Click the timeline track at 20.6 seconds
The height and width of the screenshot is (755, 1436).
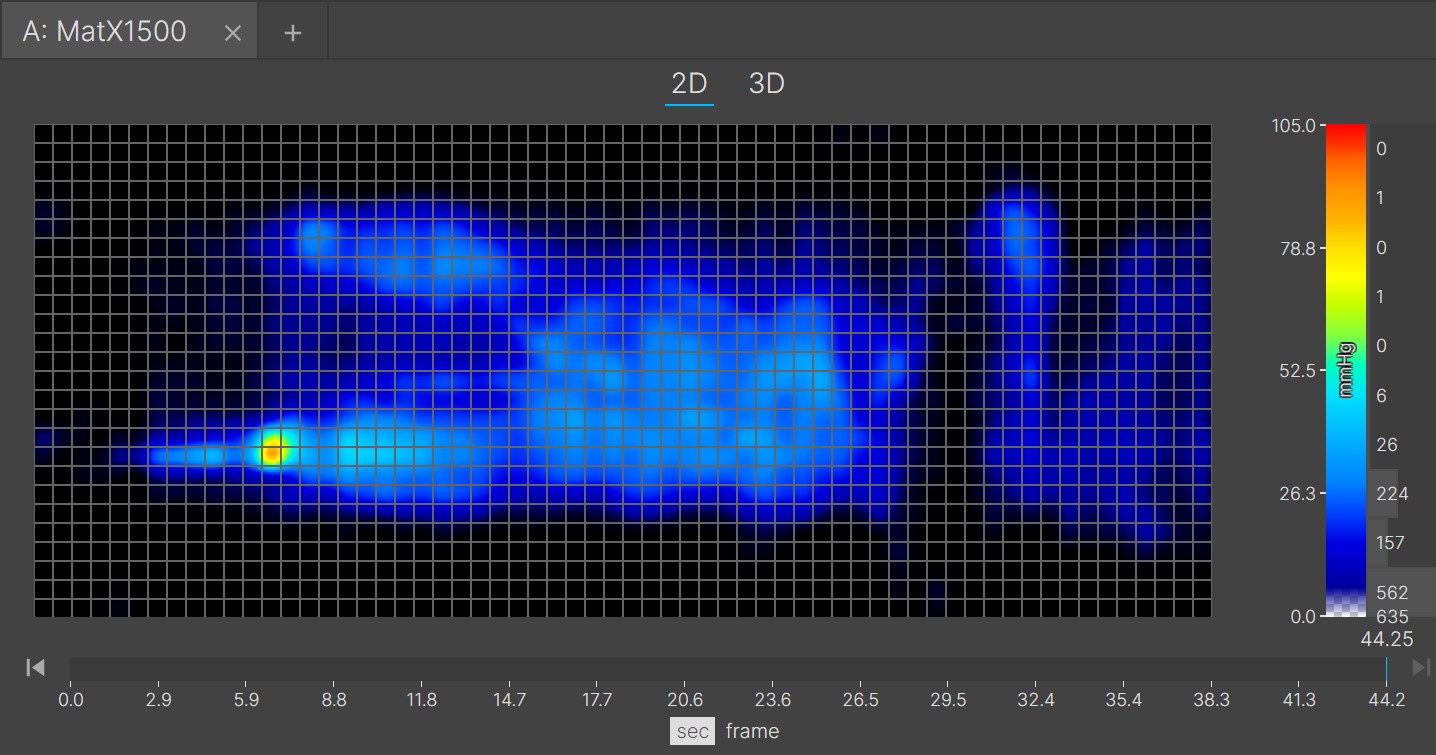point(685,667)
